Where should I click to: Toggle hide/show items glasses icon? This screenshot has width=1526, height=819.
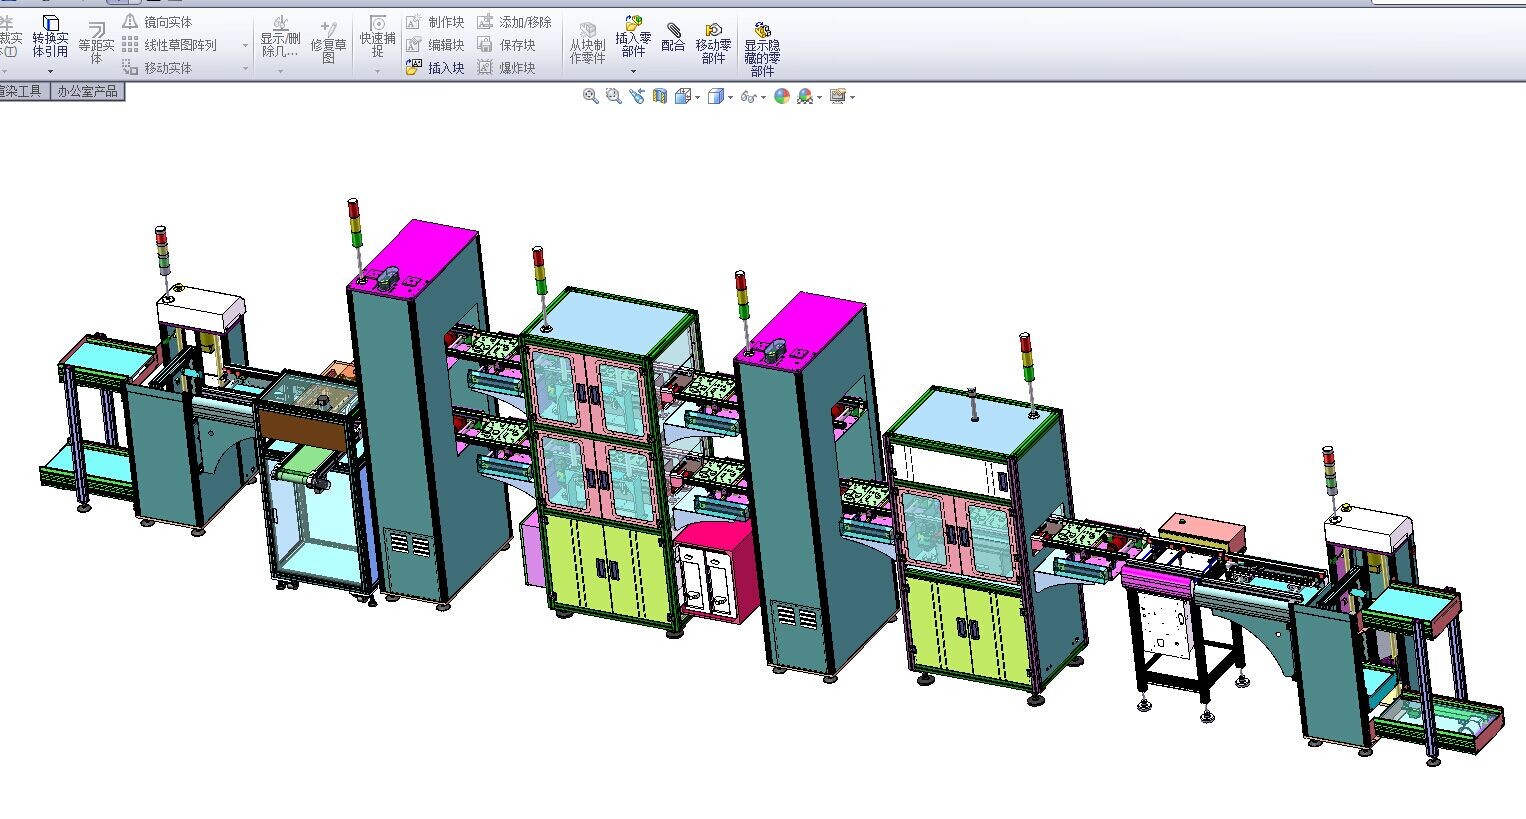click(748, 96)
